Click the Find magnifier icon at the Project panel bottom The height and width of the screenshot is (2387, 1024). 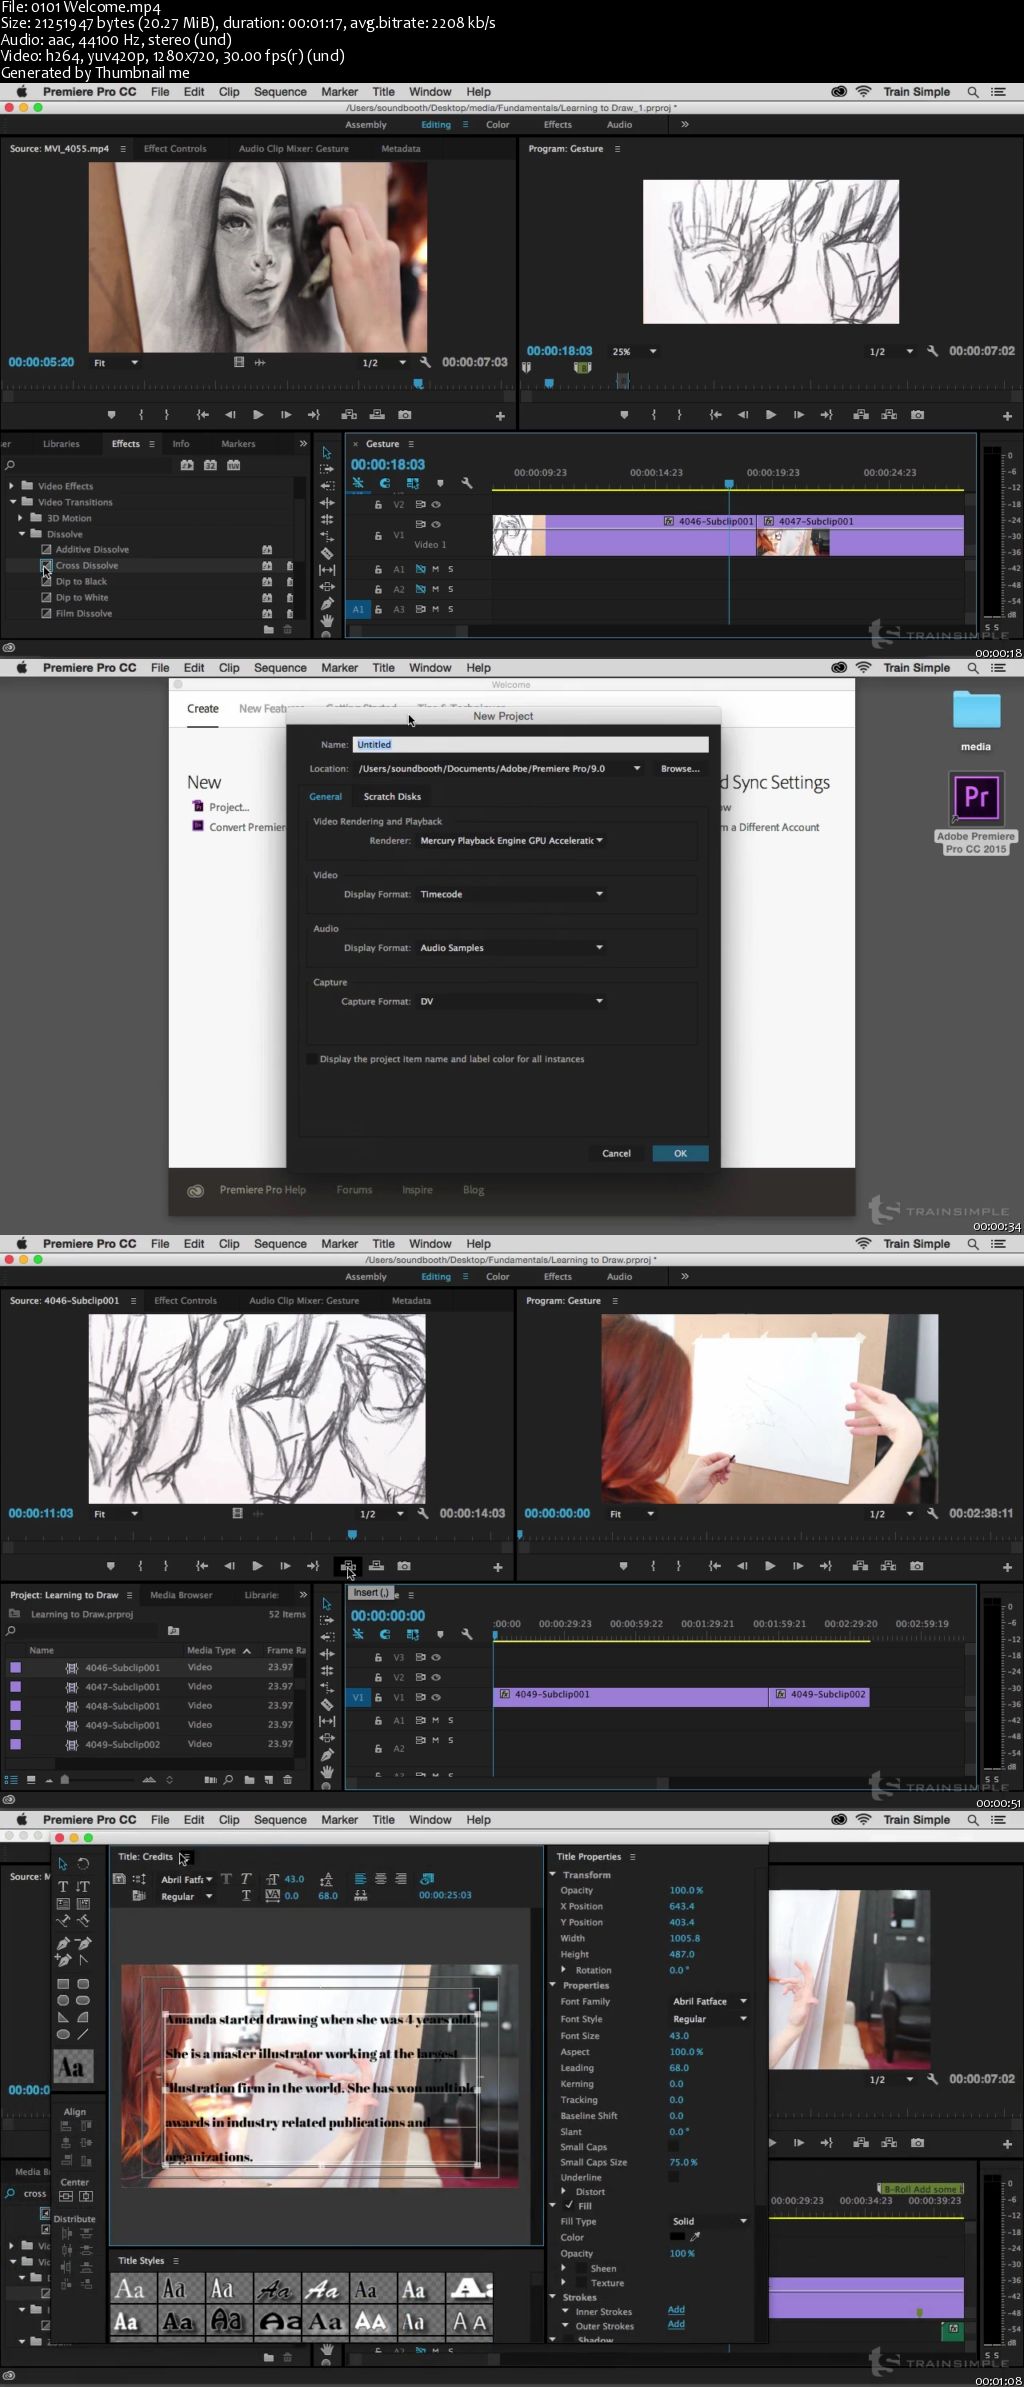228,1780
